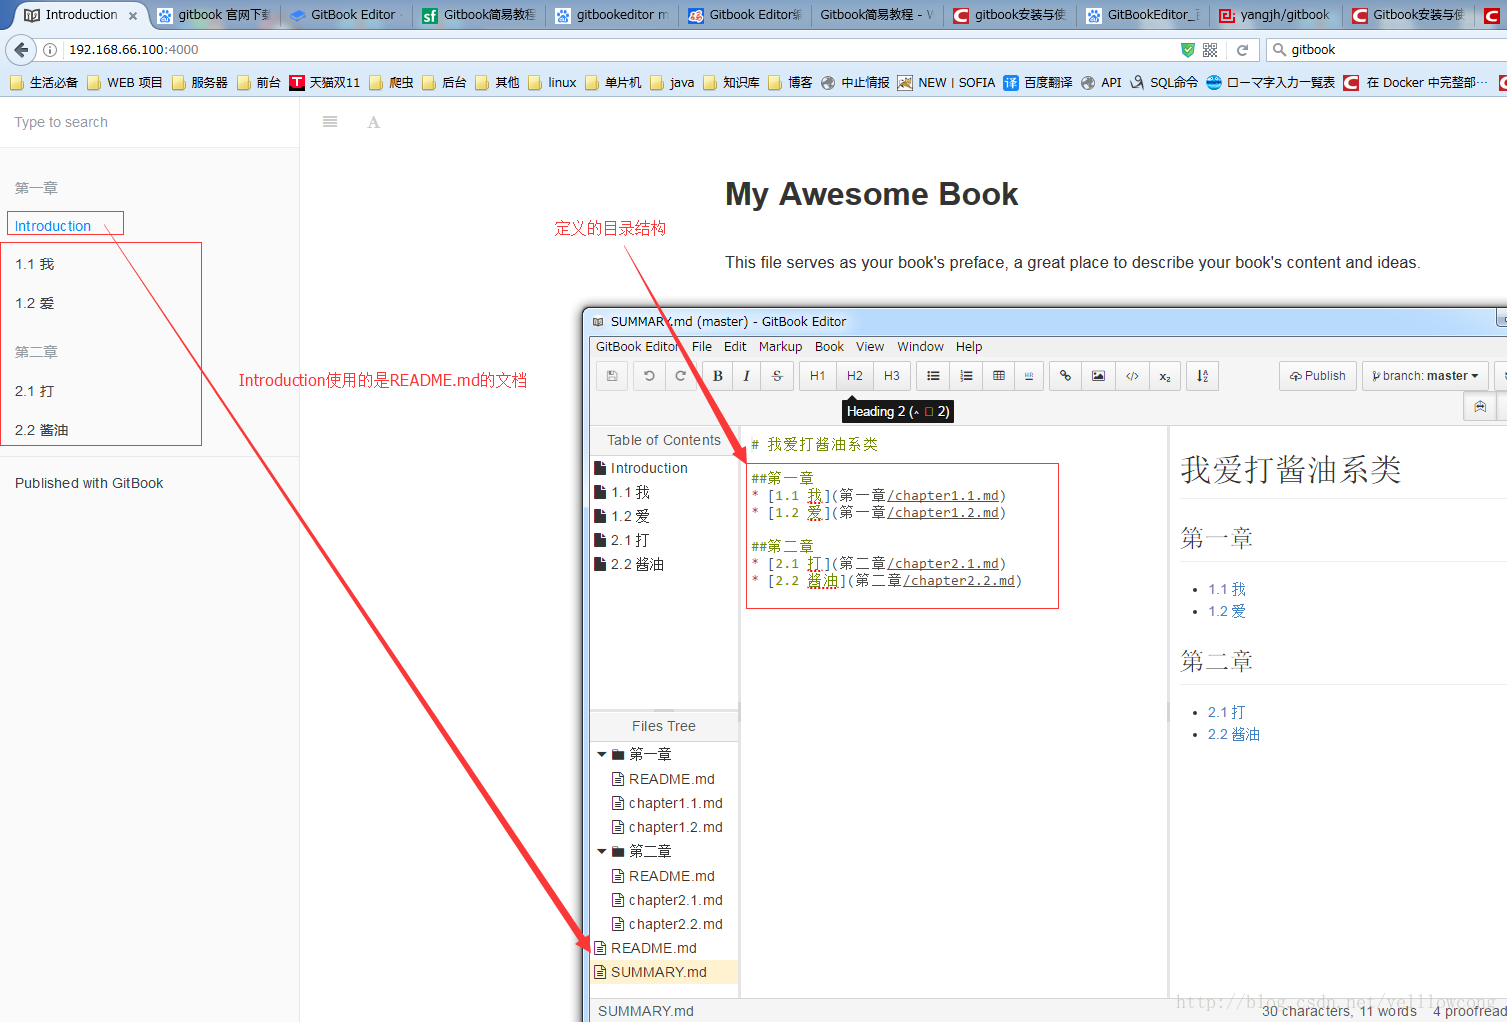Insert an image using the picture icon

[1098, 376]
